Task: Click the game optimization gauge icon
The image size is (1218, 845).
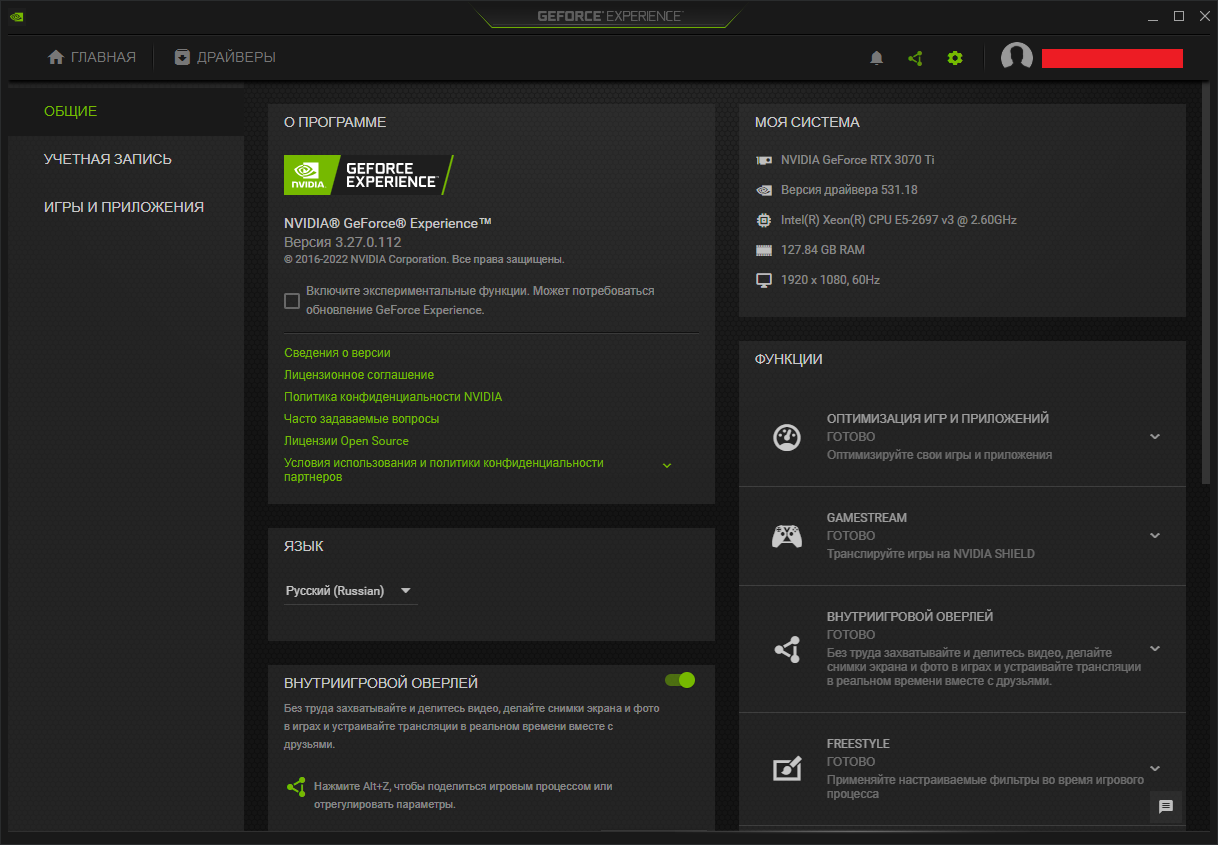Action: pos(787,437)
